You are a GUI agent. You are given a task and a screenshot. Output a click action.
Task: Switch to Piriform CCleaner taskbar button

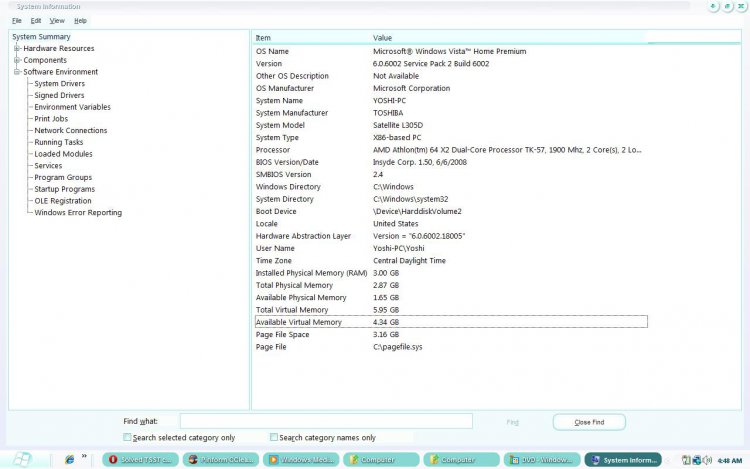click(221, 459)
